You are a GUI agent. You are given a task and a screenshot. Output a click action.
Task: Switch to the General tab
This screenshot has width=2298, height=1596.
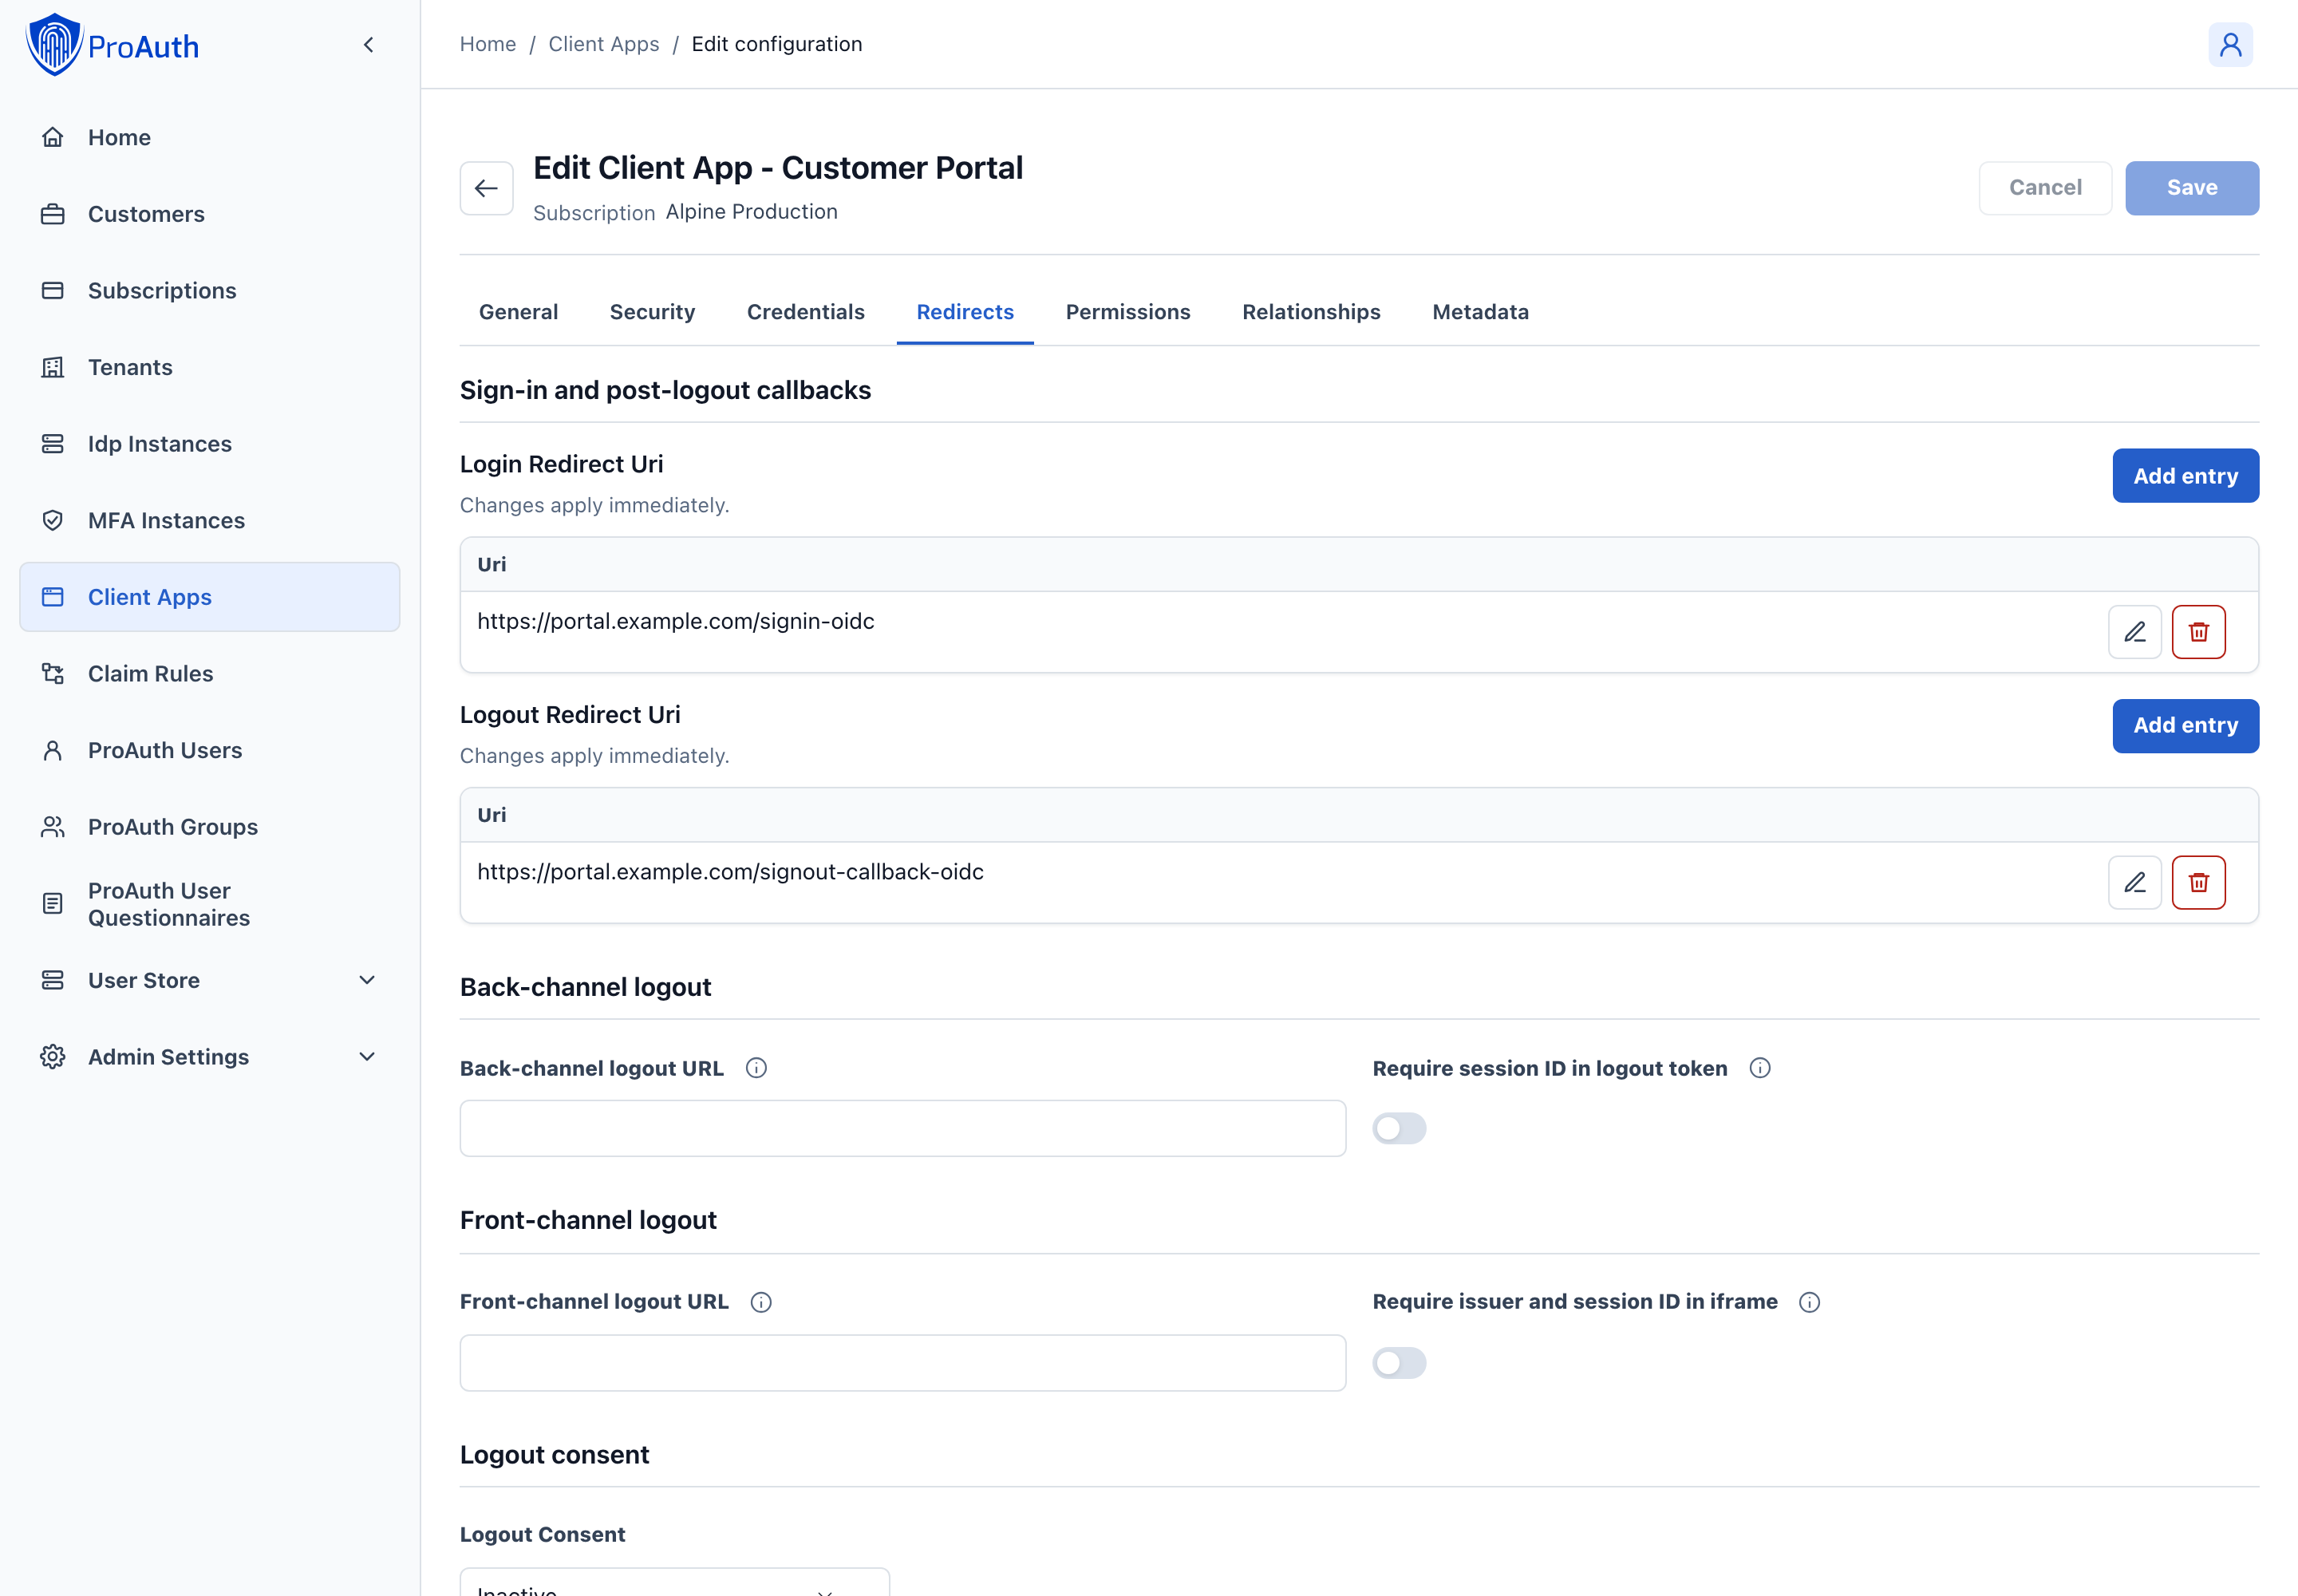tap(518, 312)
